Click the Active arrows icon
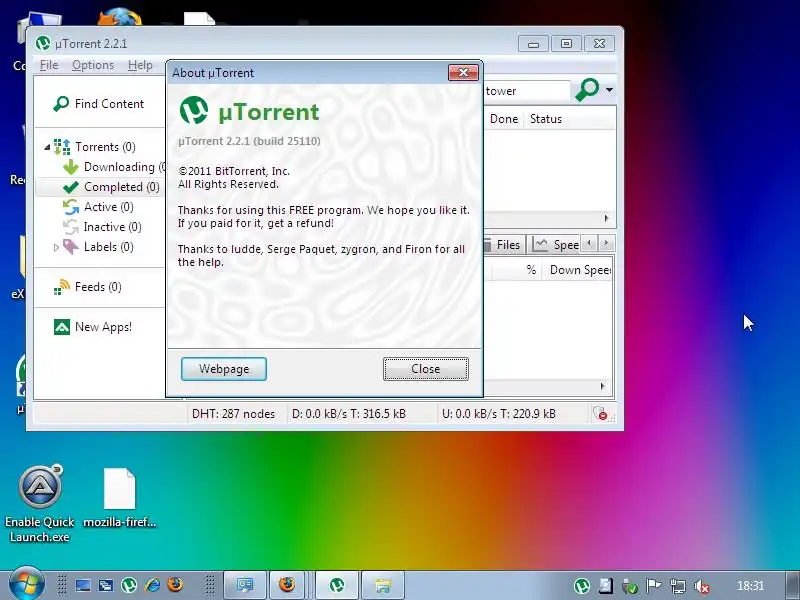Screen dimensions: 800x600 pyautogui.click(x=71, y=207)
